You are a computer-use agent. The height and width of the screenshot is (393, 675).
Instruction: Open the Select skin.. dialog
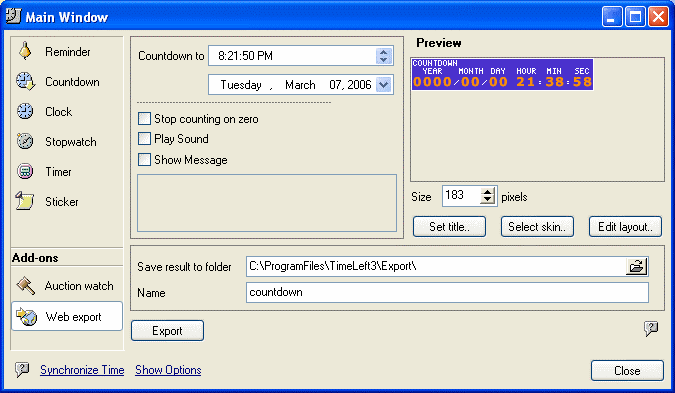(537, 226)
